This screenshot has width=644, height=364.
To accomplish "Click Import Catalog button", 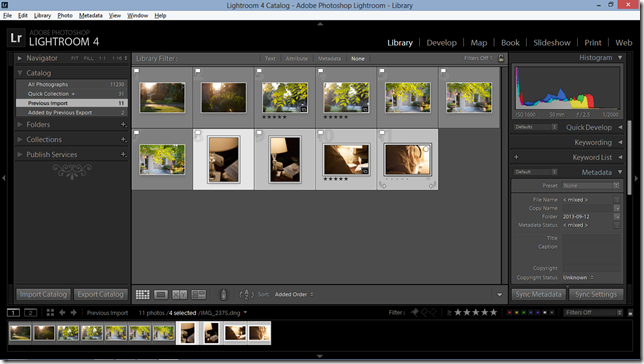I will pos(43,295).
